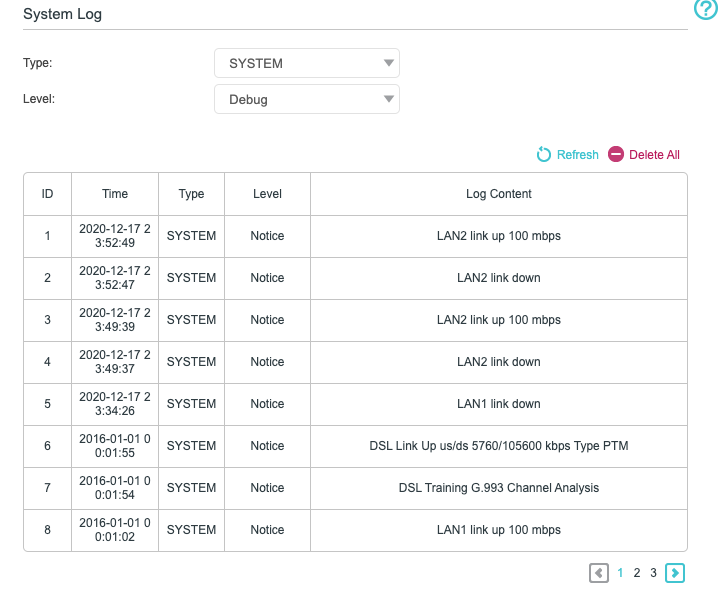The width and height of the screenshot is (724, 598).
Task: Open the Level dropdown showing Debug
Action: tap(307, 99)
